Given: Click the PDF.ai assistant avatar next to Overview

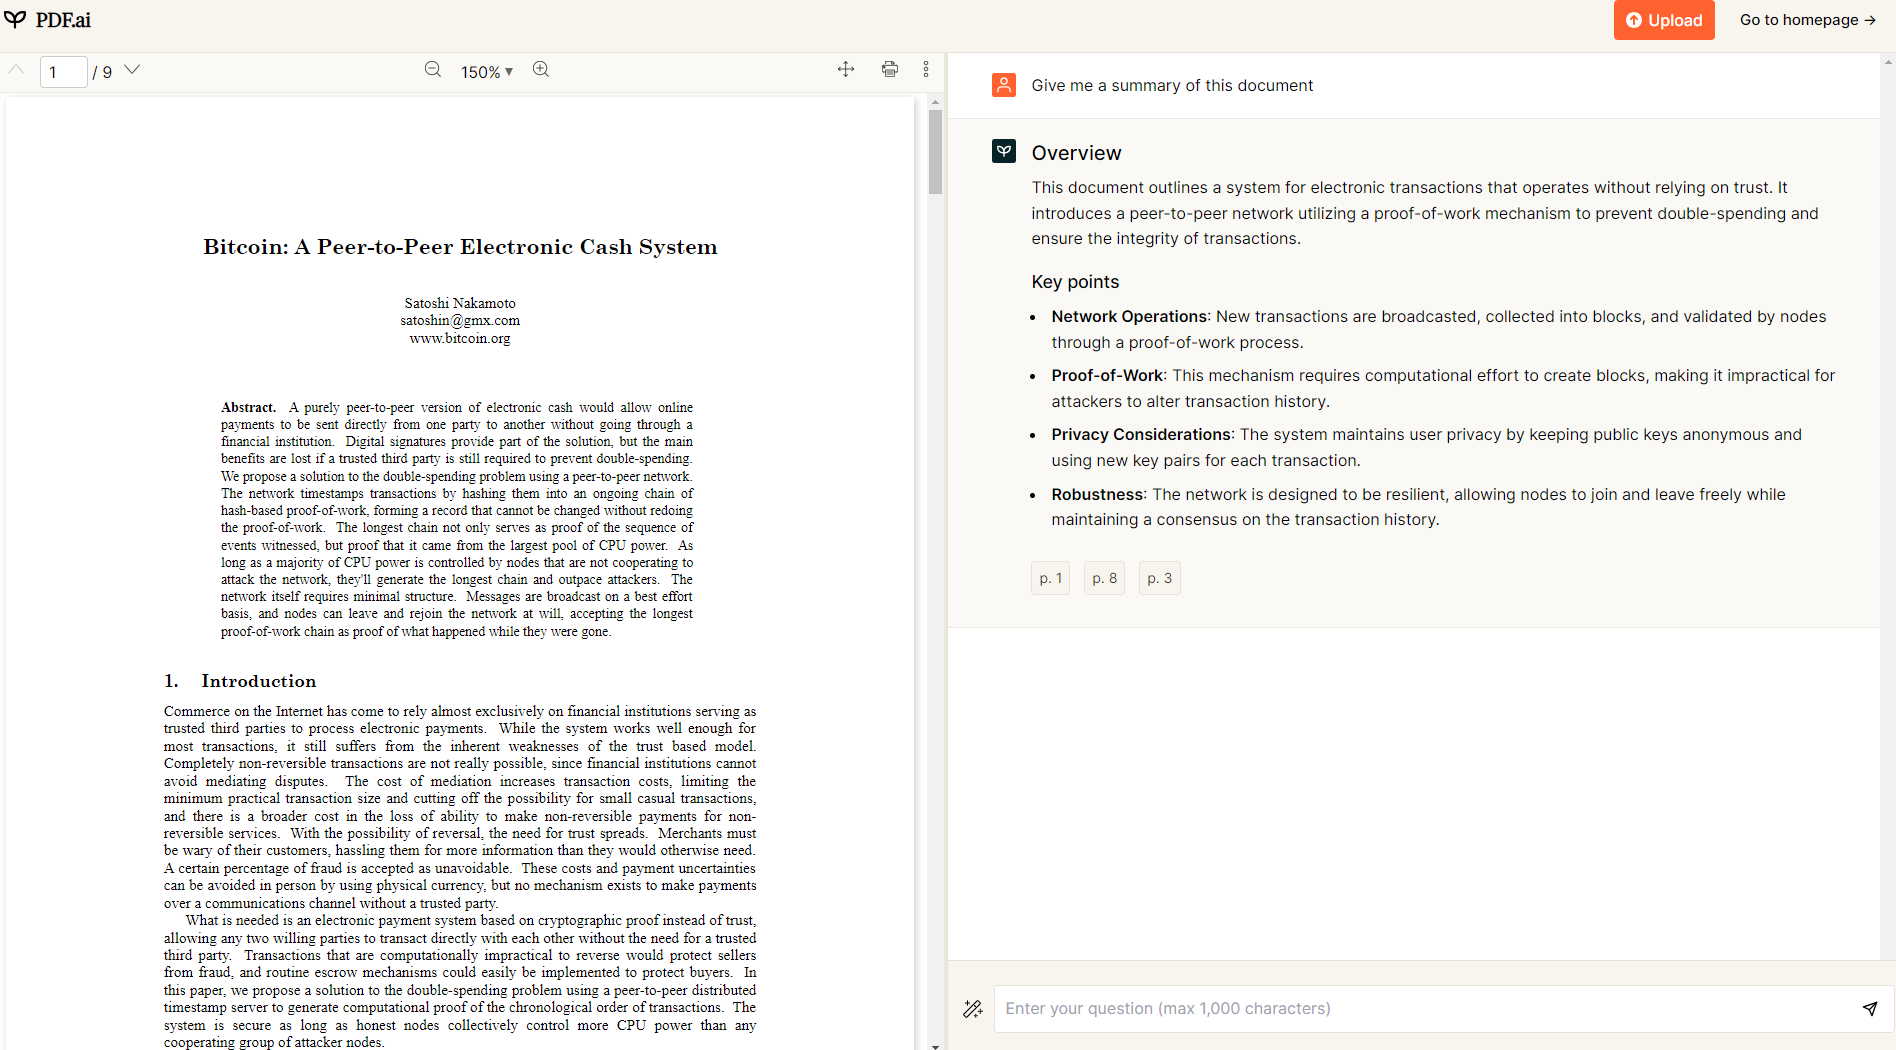Looking at the screenshot, I should tap(1003, 151).
